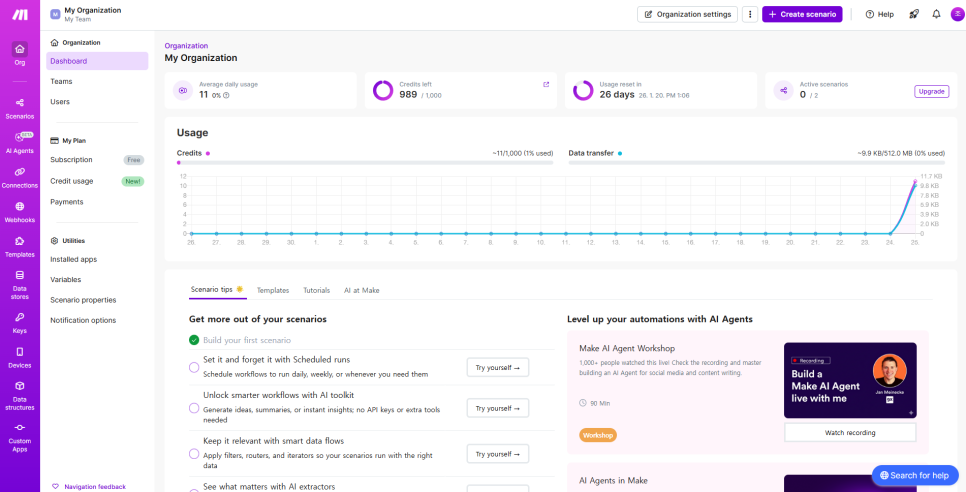The width and height of the screenshot is (966, 492).
Task: Open the external link icon in Credits left
Action: (546, 84)
